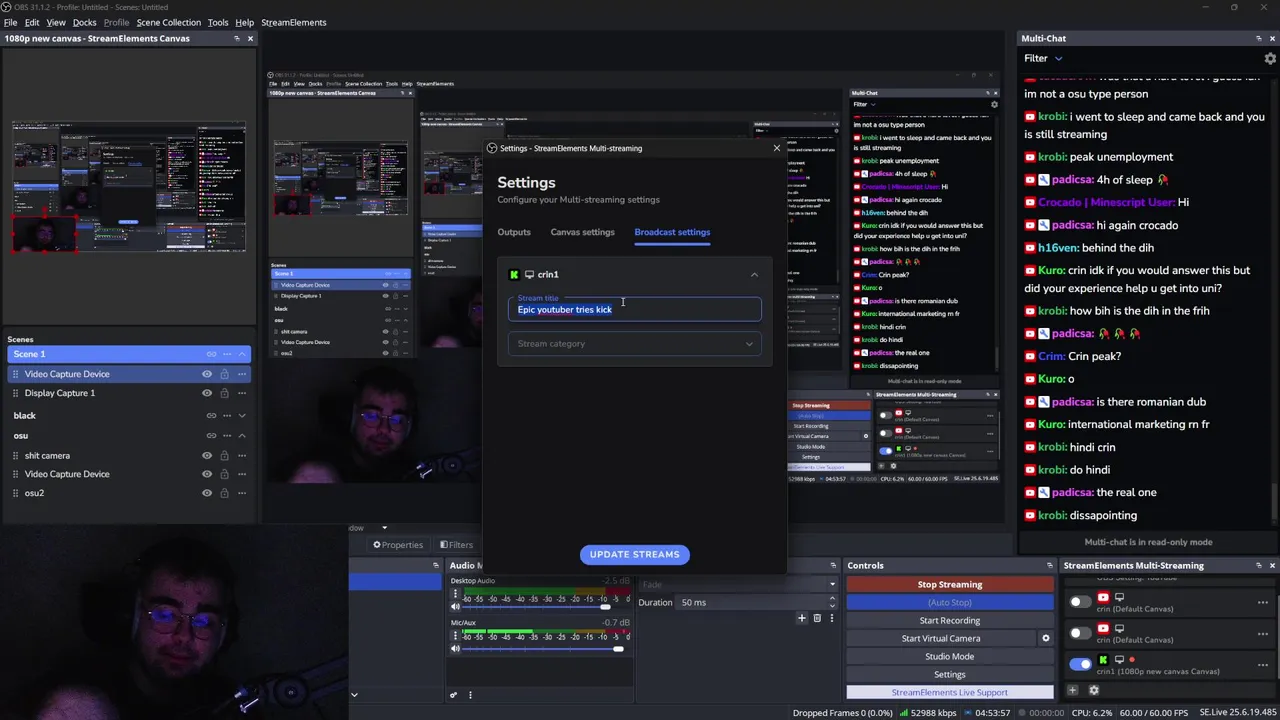Click link icon on osu scene row
Screen dimensions: 1280x720
coord(211,436)
